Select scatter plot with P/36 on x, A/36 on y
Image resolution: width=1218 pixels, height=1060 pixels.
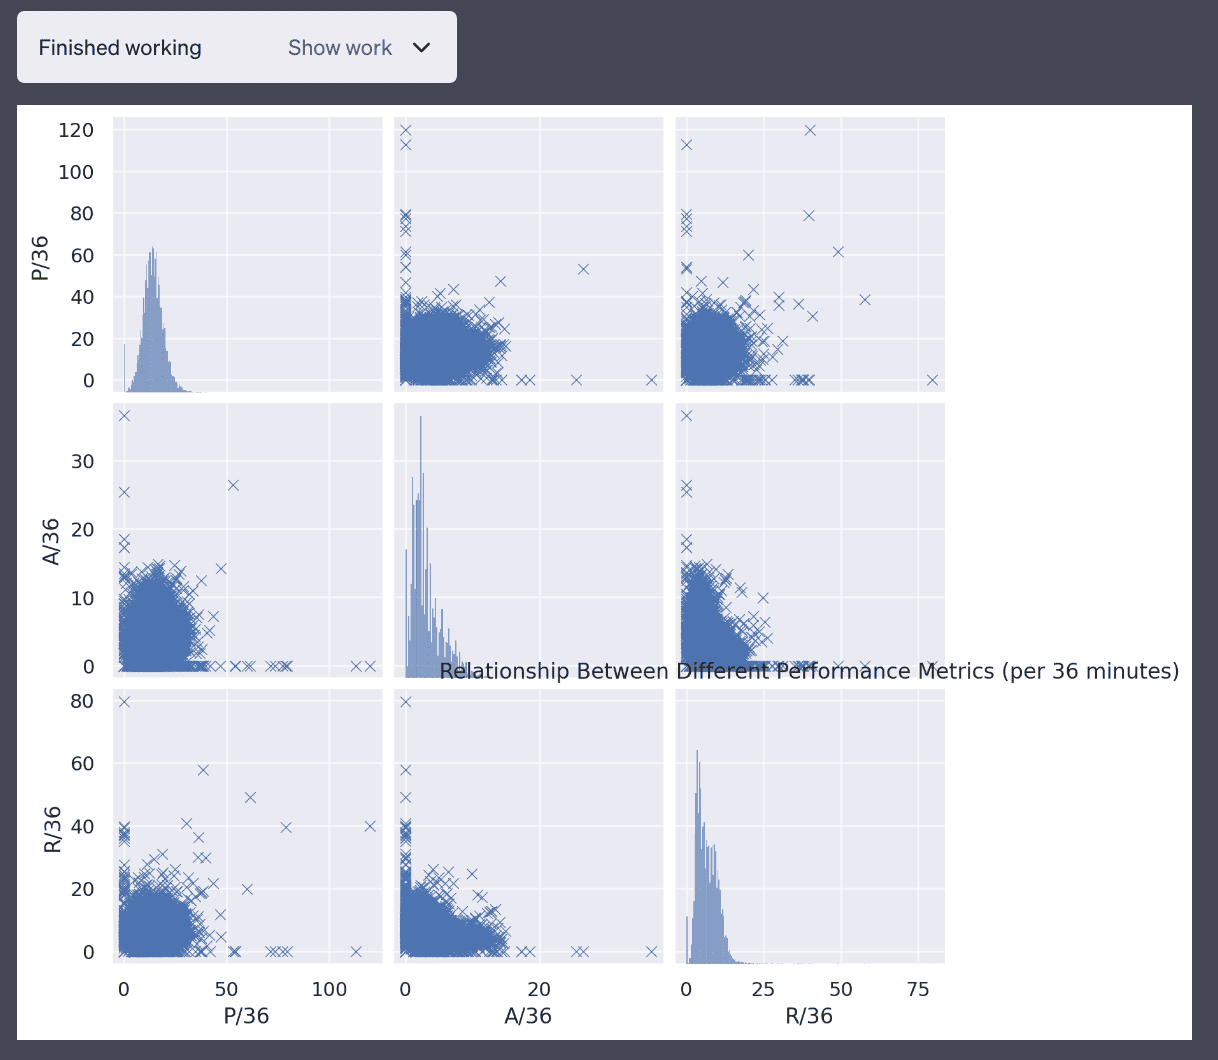(248, 540)
